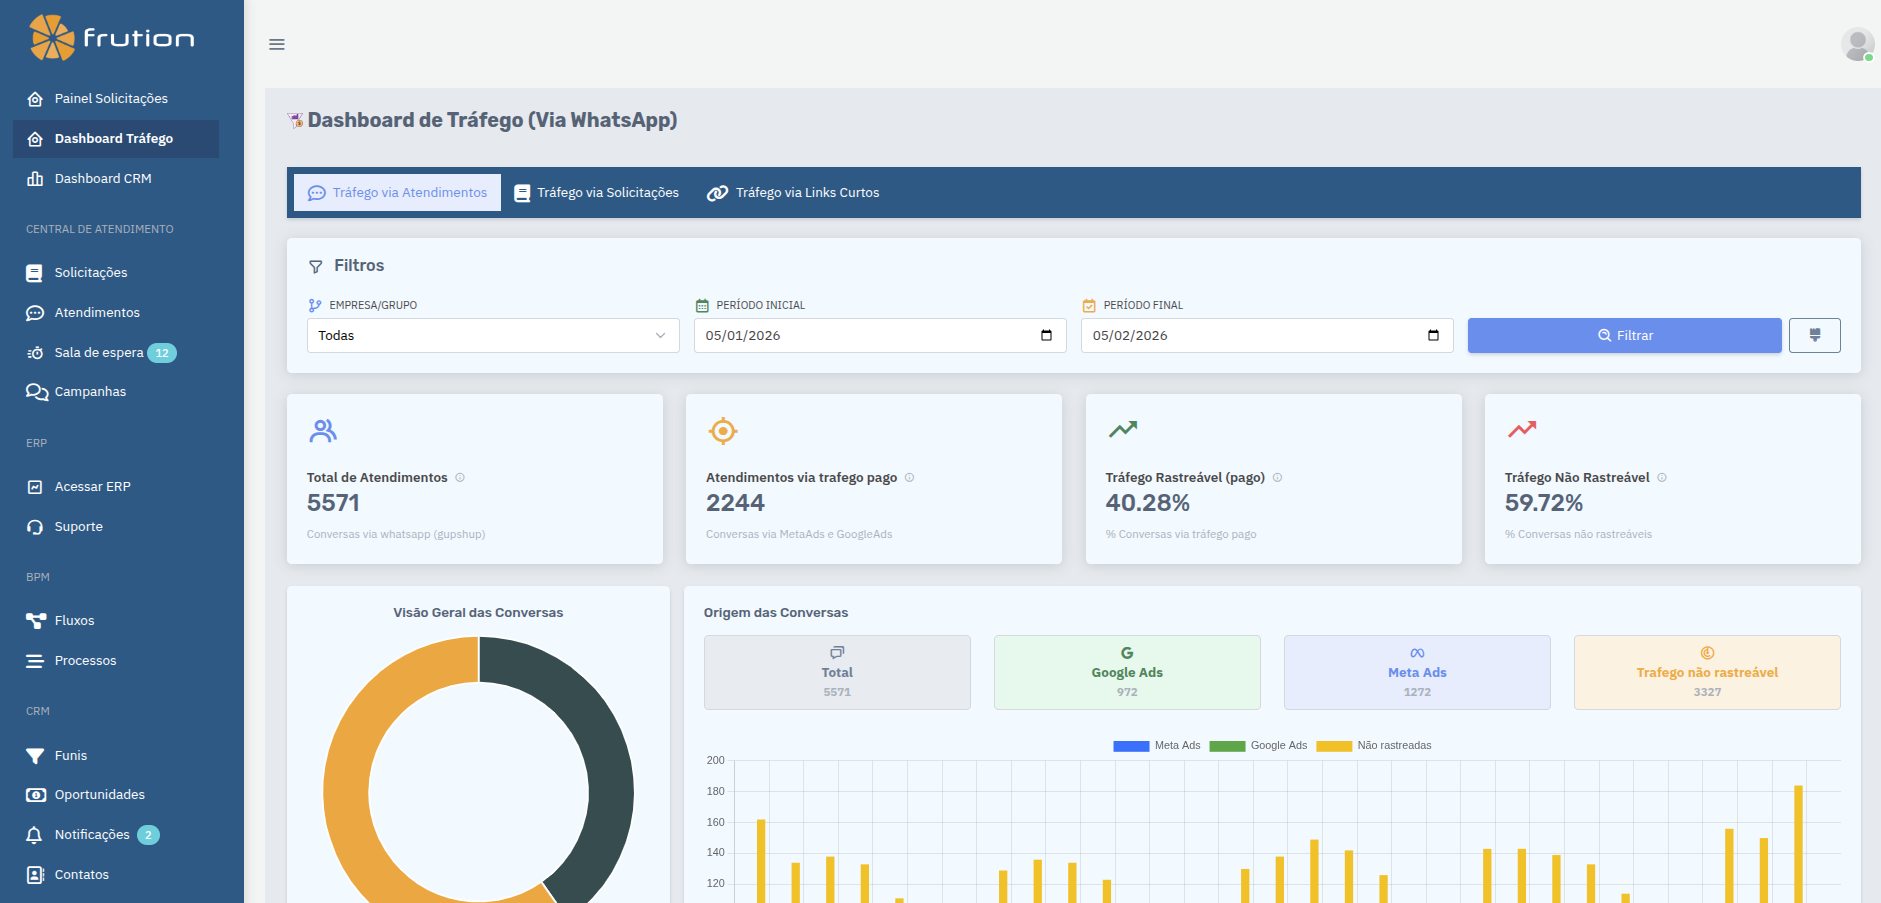
Task: Click info icon beside Tráfego Não Rastreável
Action: click(1662, 478)
